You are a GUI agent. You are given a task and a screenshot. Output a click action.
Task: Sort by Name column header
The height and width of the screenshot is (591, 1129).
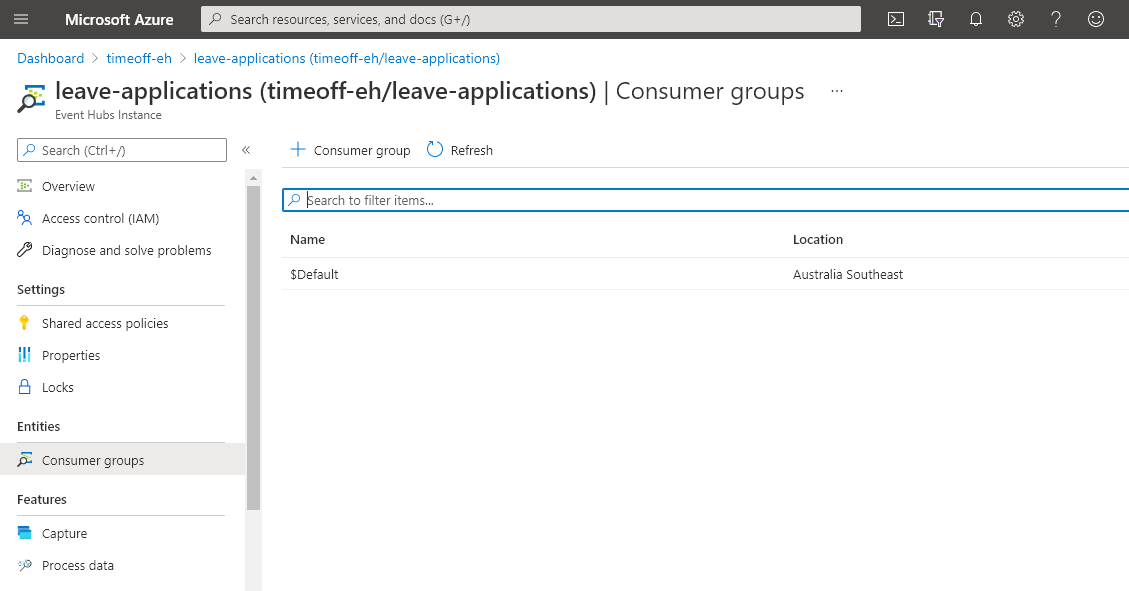click(307, 240)
